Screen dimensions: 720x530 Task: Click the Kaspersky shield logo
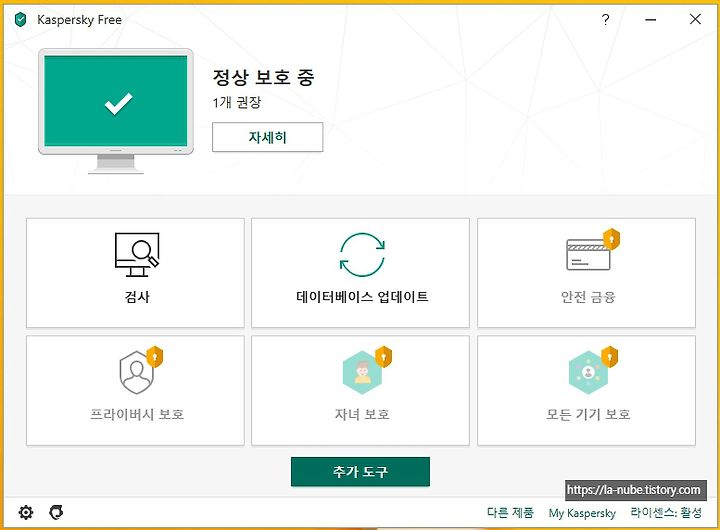(21, 20)
